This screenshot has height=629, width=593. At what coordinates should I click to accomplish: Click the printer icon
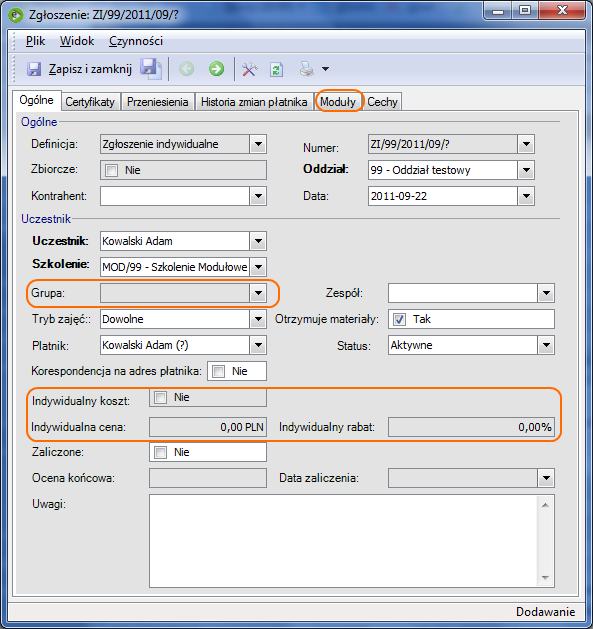click(x=307, y=69)
